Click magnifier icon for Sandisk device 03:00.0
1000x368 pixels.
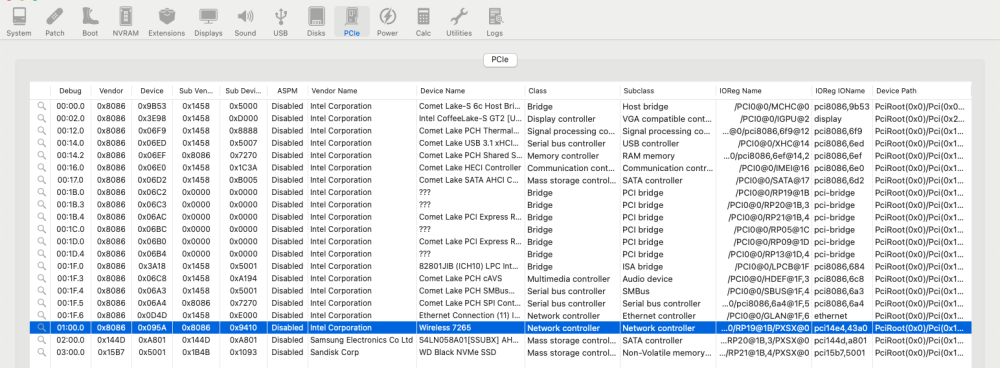41,352
